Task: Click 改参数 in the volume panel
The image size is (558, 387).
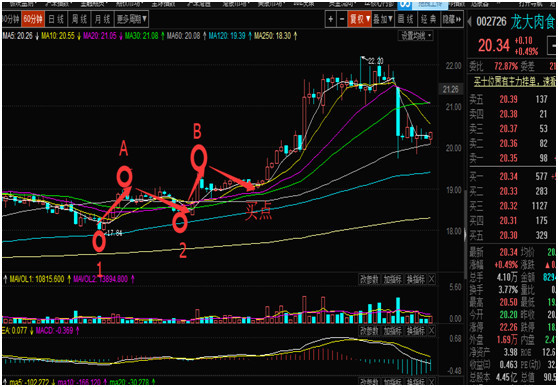Action: pos(370,280)
